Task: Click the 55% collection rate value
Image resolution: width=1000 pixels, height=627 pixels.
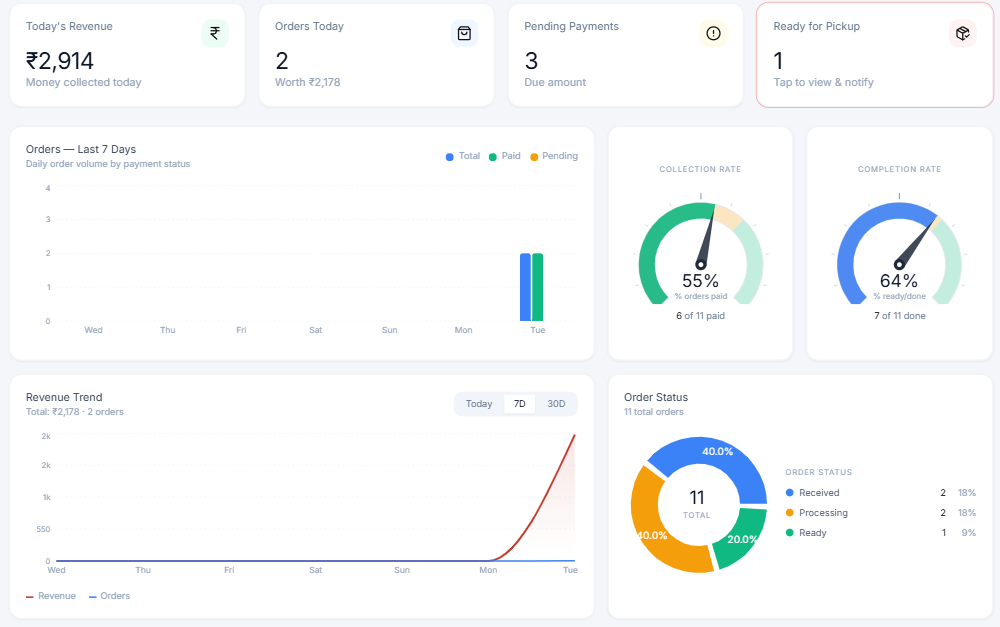Action: (x=700, y=281)
